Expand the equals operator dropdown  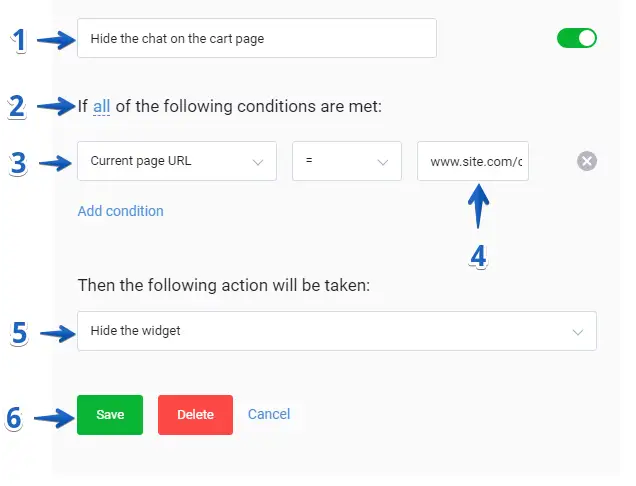click(x=346, y=161)
